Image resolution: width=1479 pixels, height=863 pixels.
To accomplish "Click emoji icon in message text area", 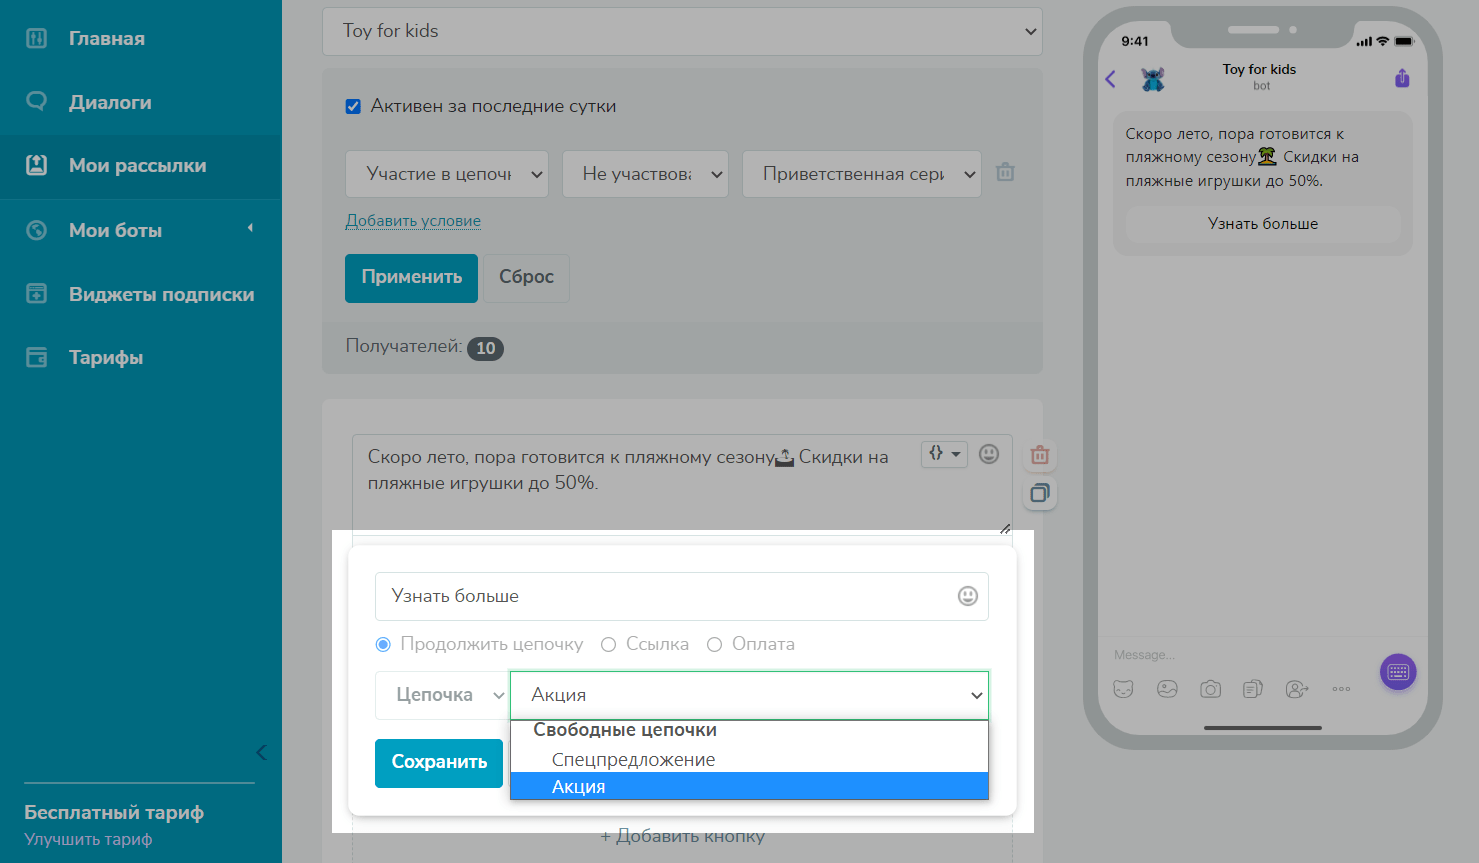I will pyautogui.click(x=988, y=454).
